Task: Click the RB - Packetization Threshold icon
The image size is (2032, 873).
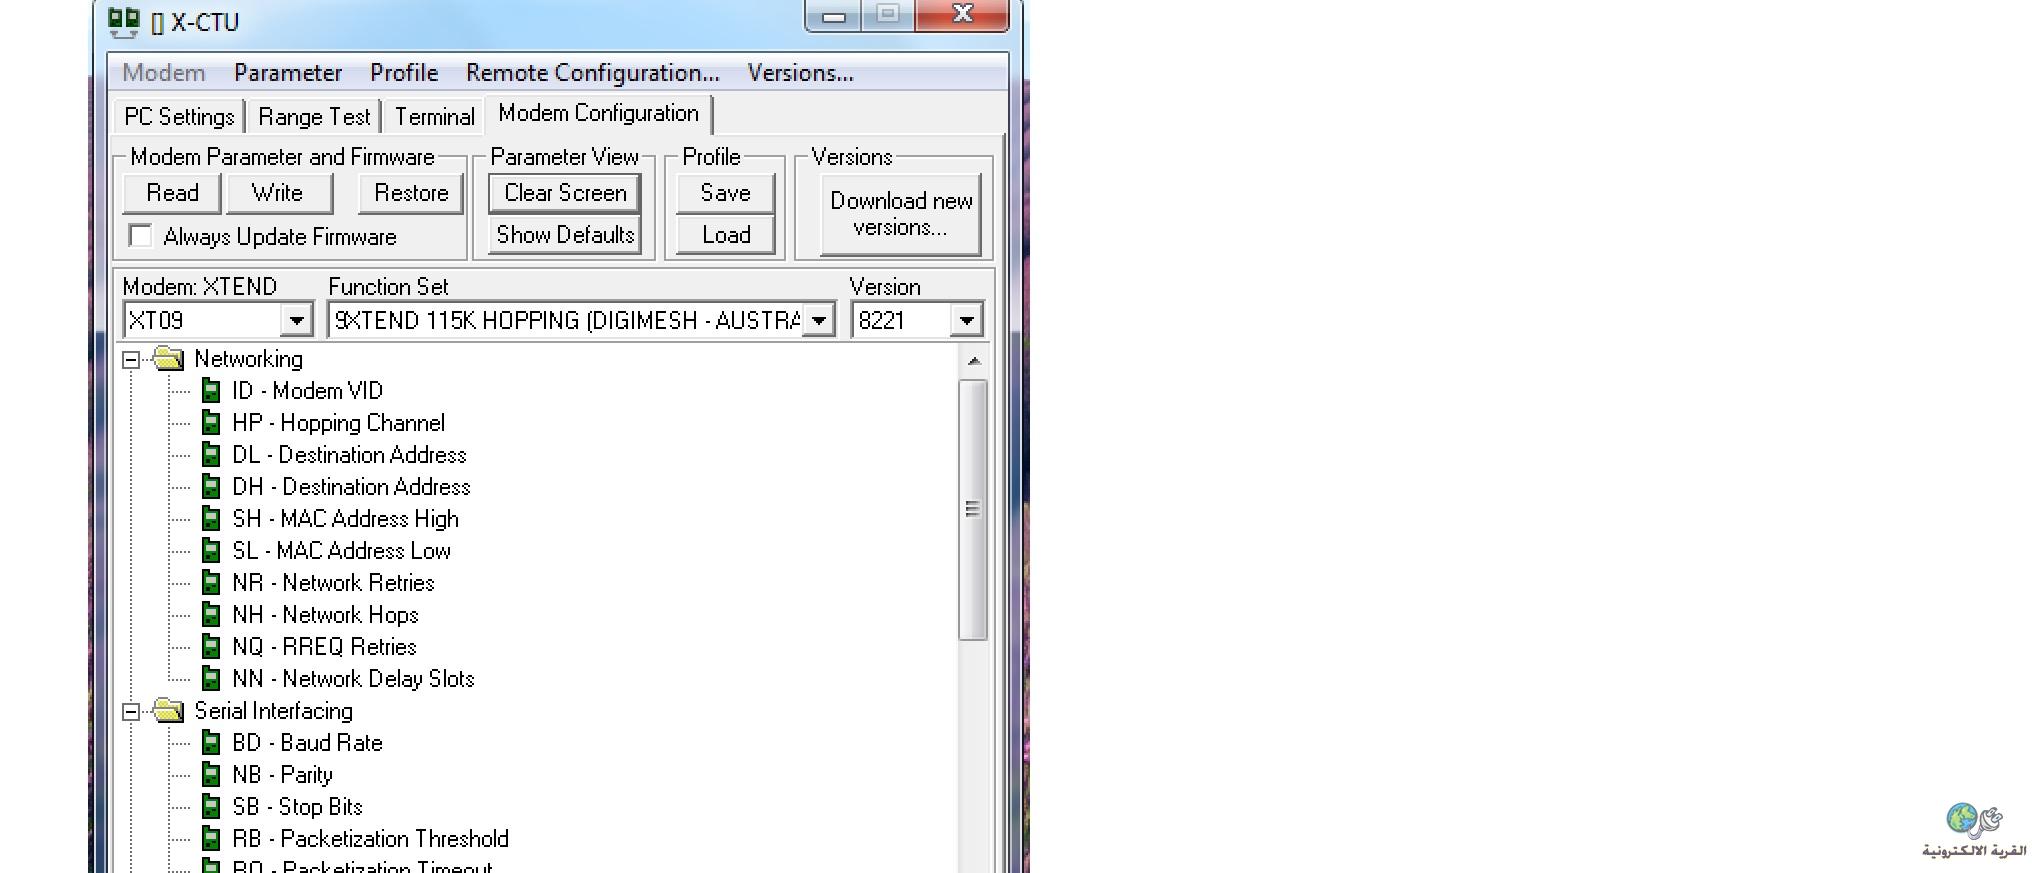Action: 211,839
